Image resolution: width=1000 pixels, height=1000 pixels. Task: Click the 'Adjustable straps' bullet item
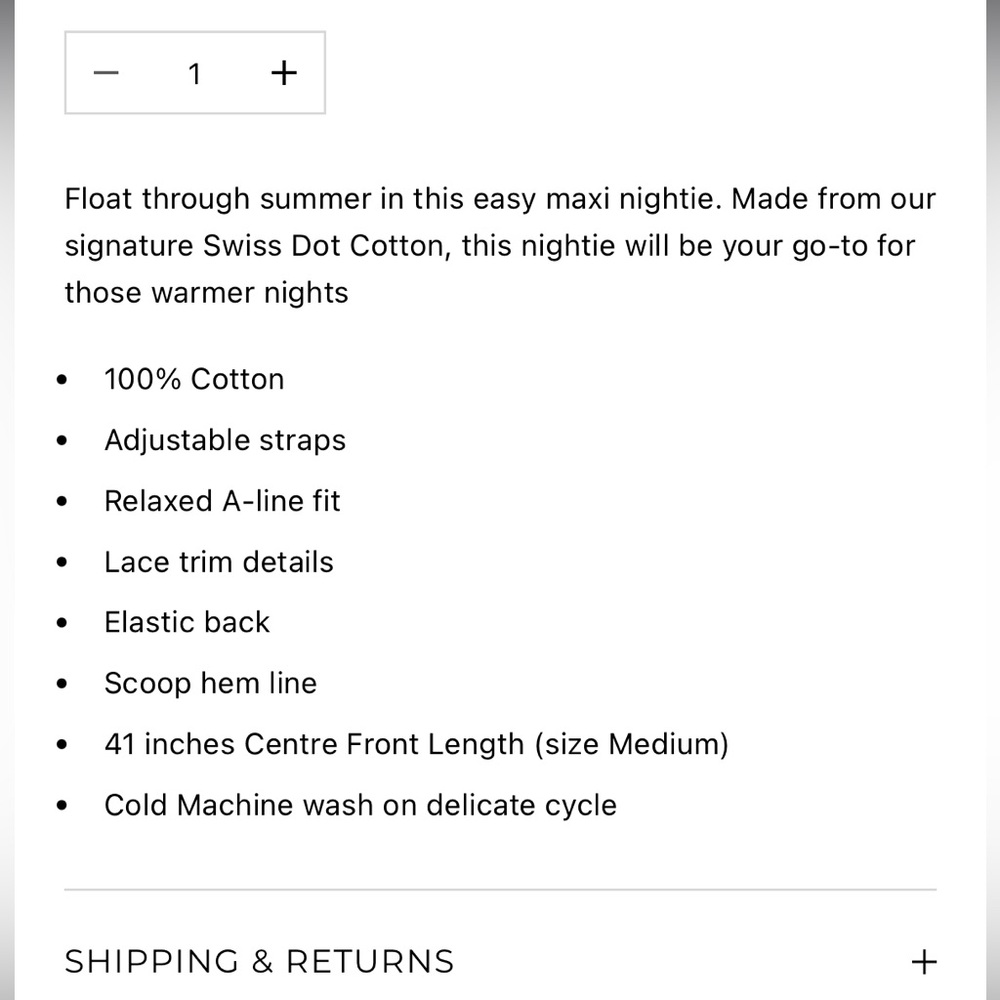click(225, 441)
